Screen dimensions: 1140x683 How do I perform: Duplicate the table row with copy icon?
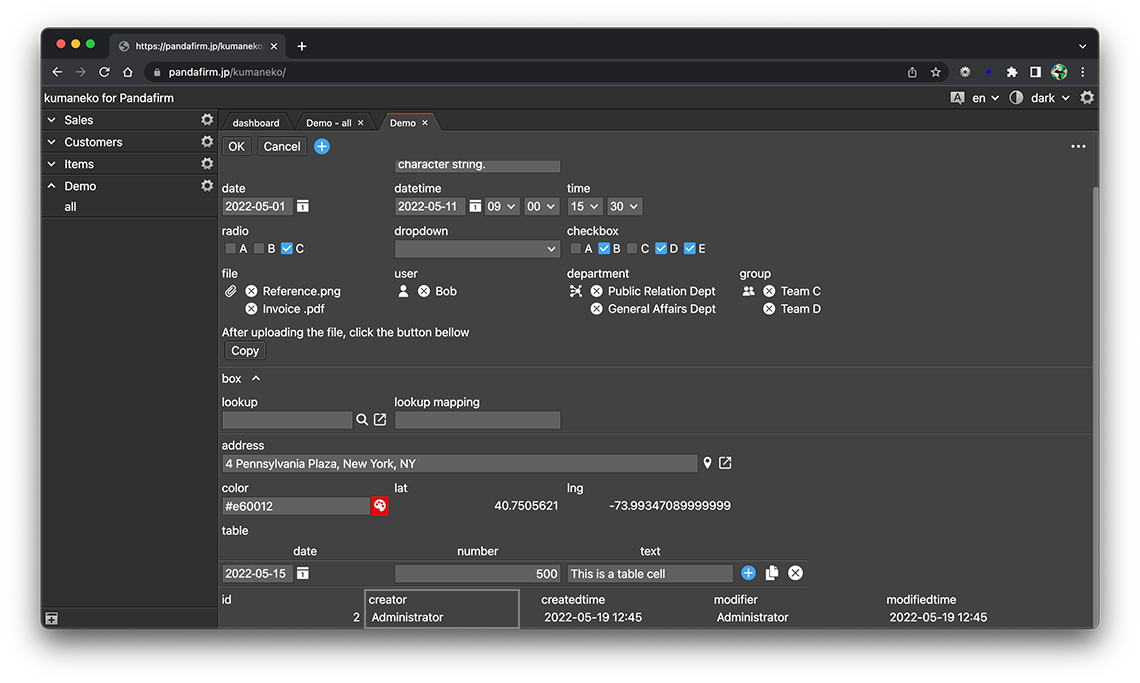(772, 573)
